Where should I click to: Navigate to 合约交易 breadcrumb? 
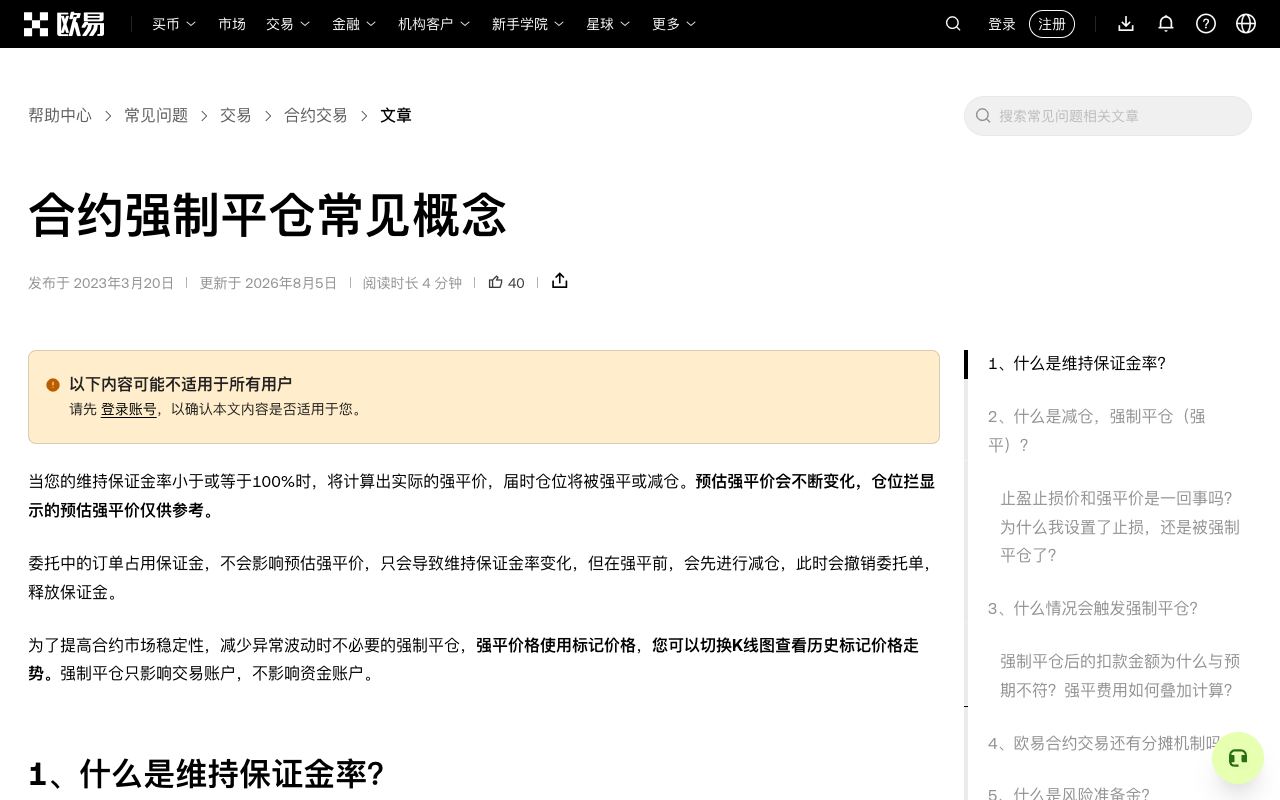tap(316, 116)
